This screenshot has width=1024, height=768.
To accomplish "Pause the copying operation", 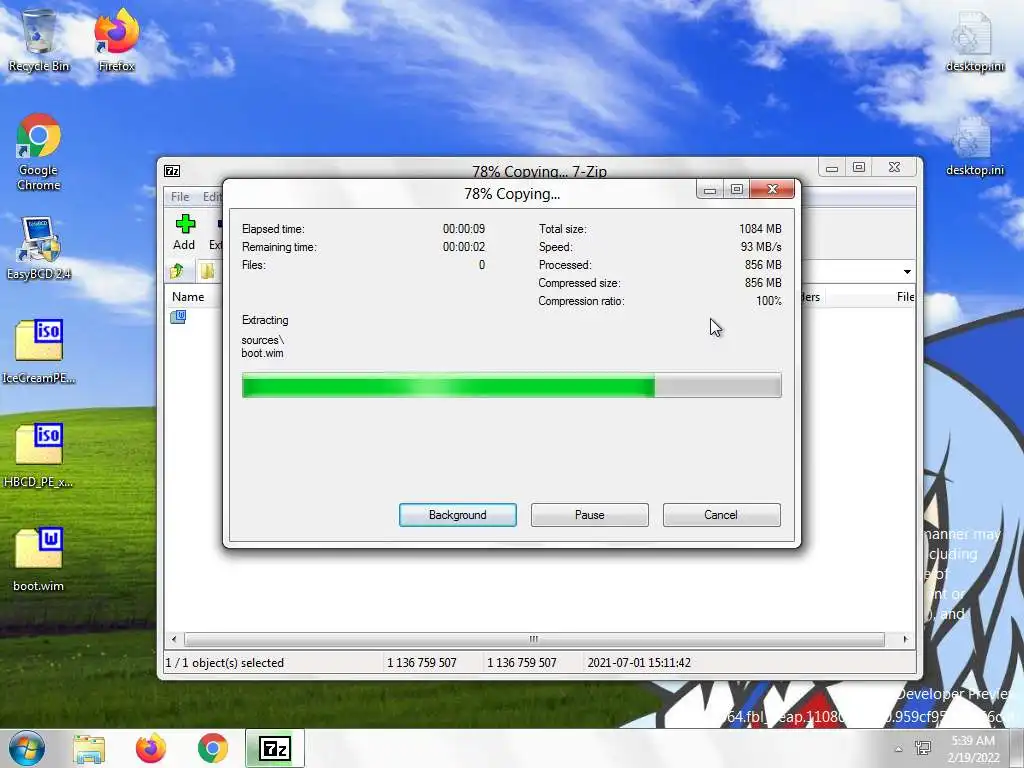I will (590, 515).
